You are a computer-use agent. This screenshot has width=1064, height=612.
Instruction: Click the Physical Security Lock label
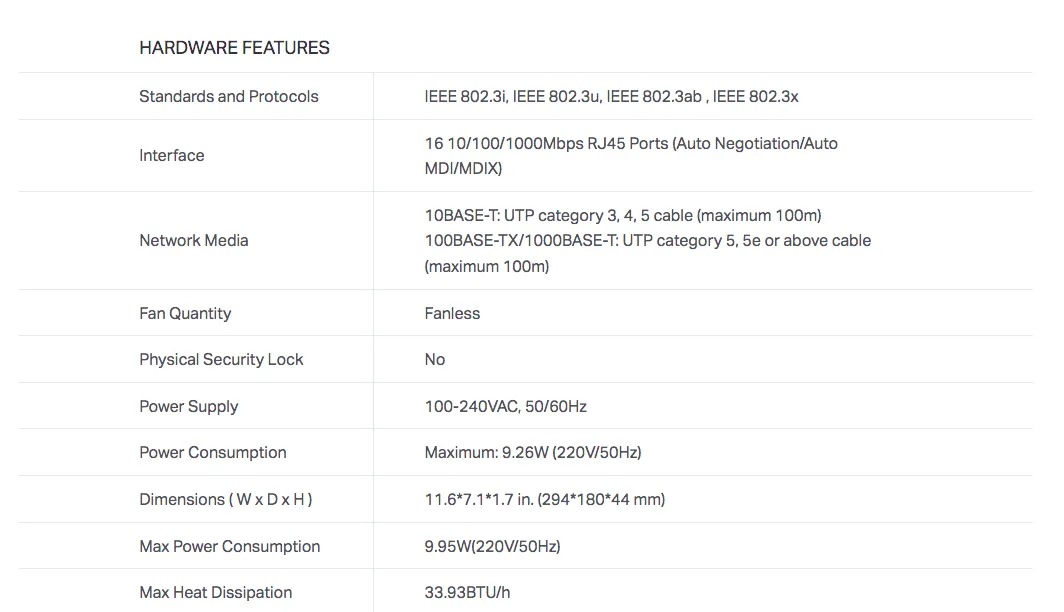click(221, 359)
